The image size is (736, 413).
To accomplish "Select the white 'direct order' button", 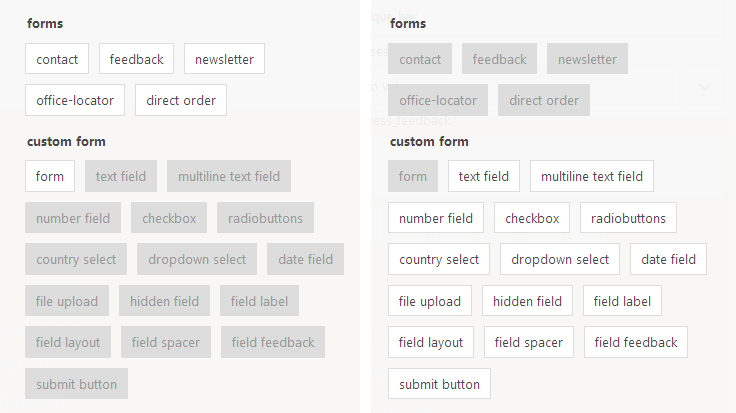I will click(181, 100).
